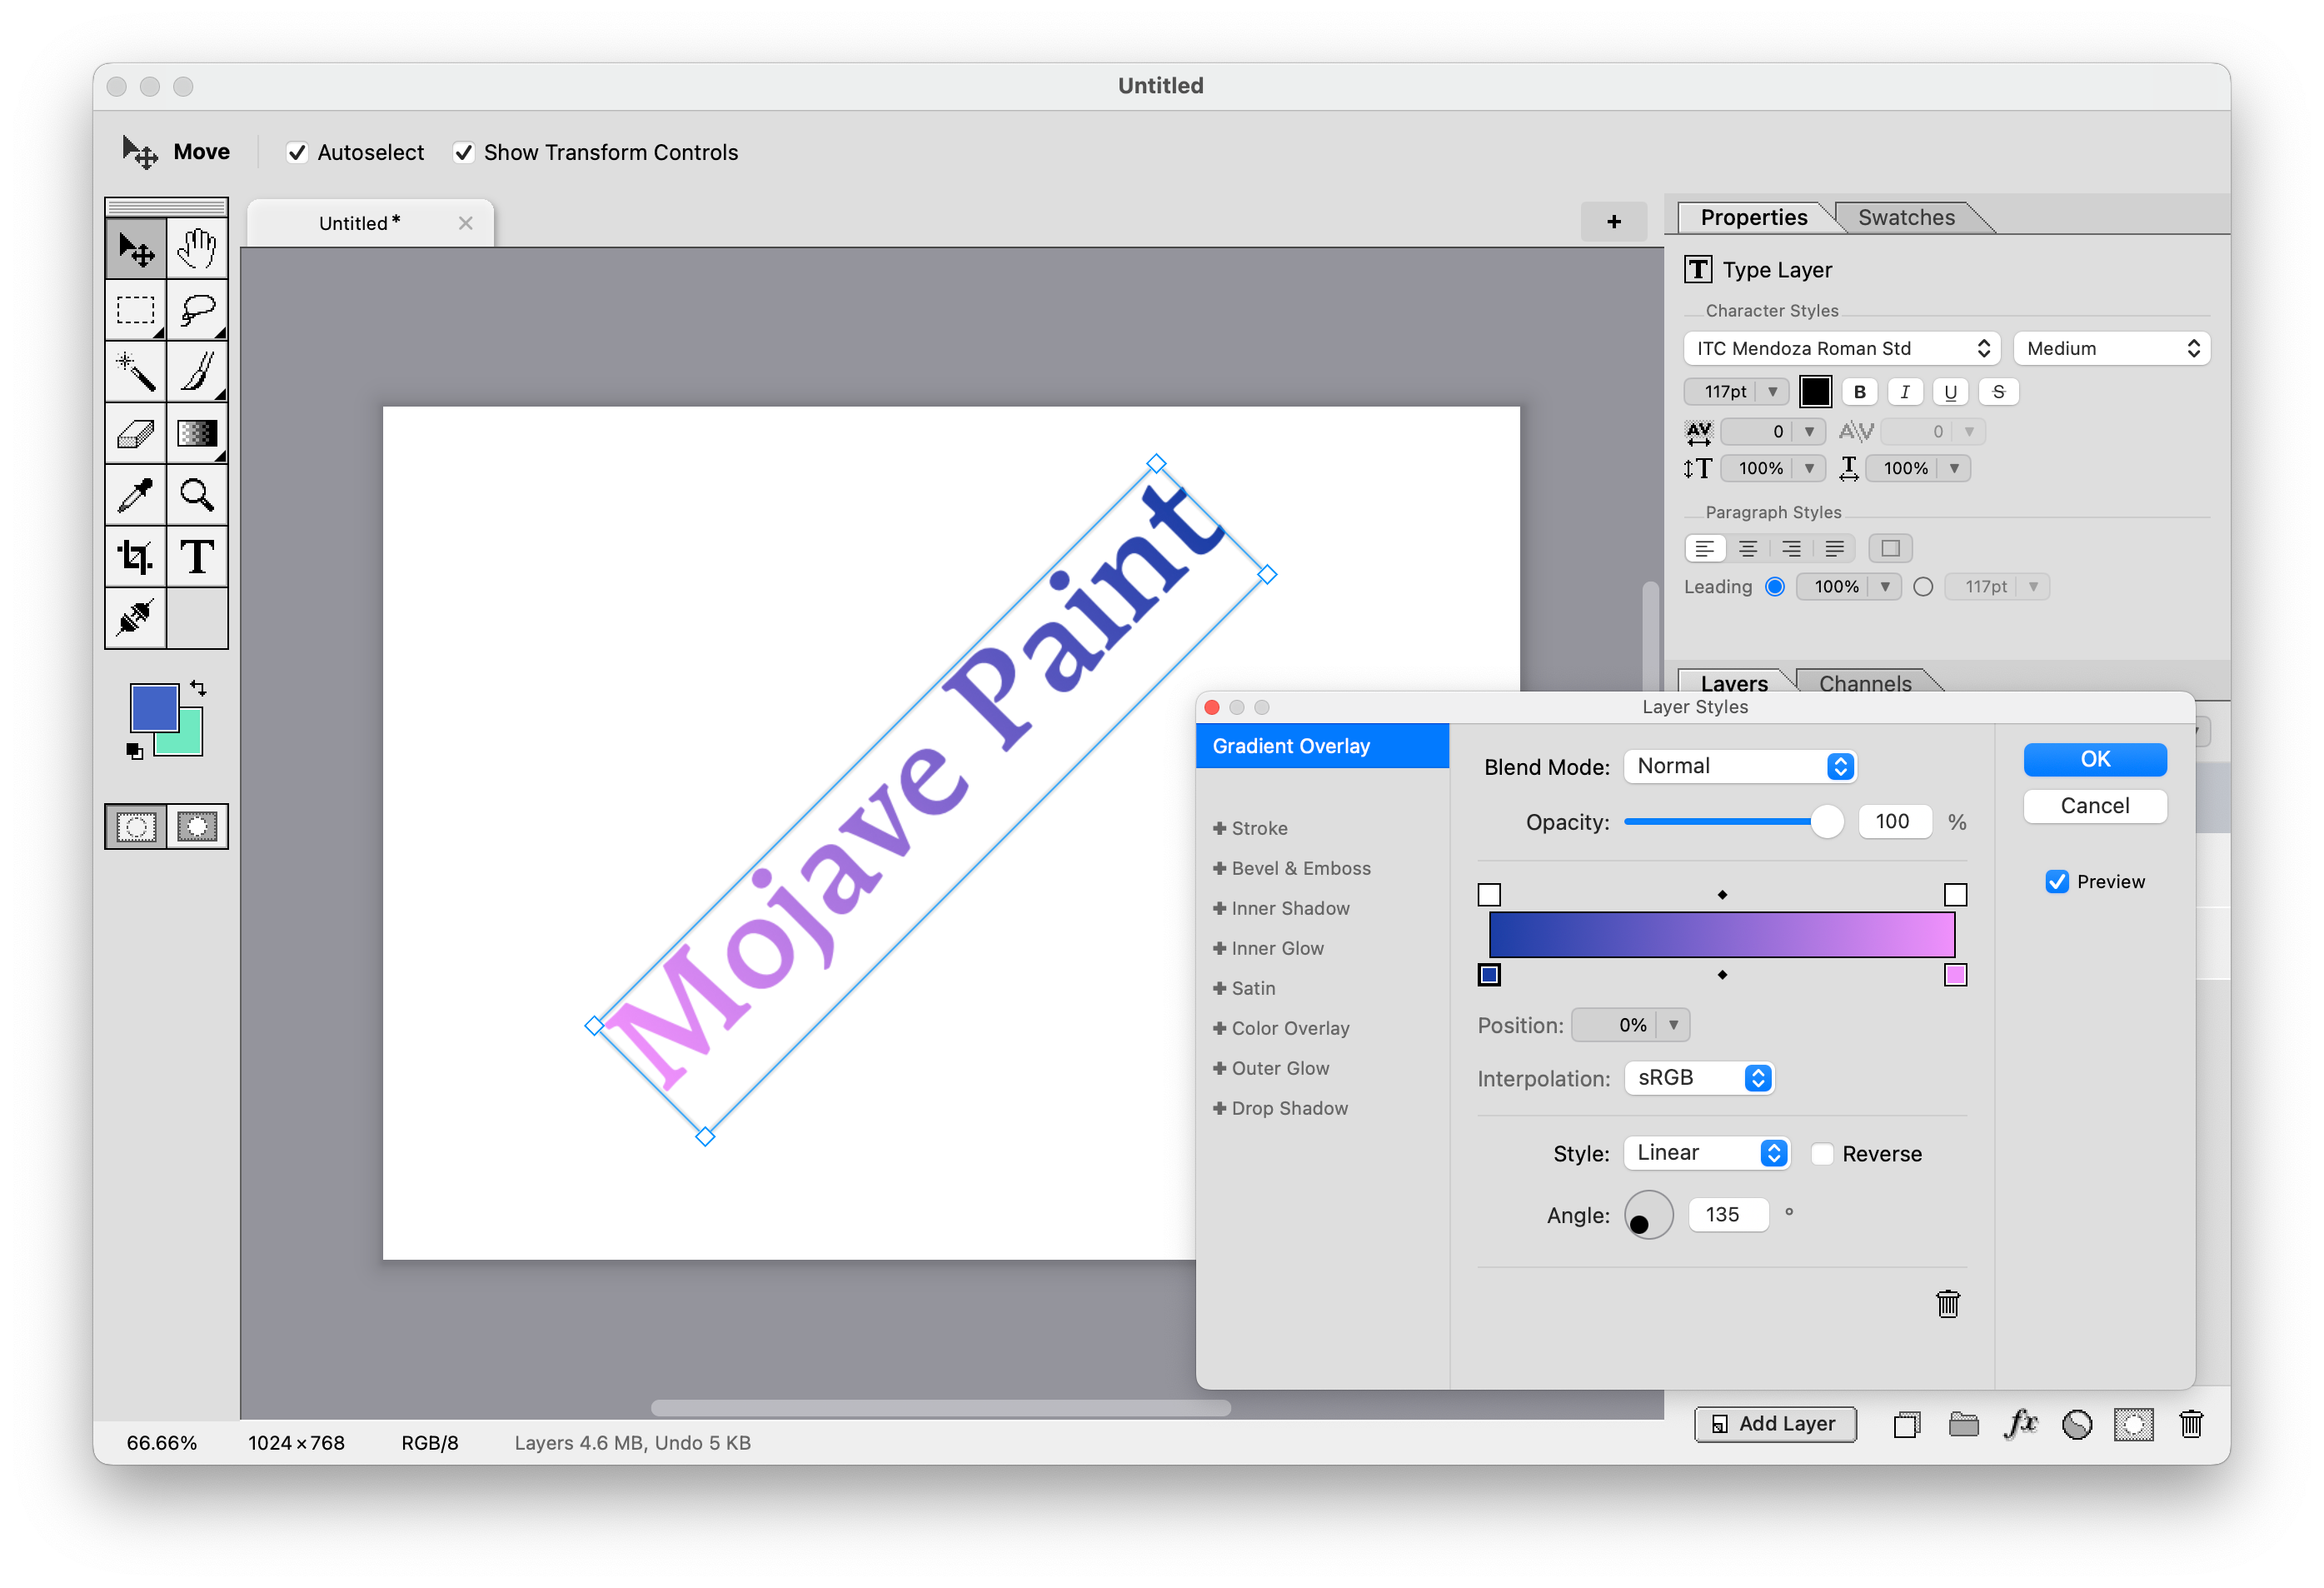The width and height of the screenshot is (2324, 1588).
Task: Cancel the Layer Styles dialog
Action: point(2095,806)
